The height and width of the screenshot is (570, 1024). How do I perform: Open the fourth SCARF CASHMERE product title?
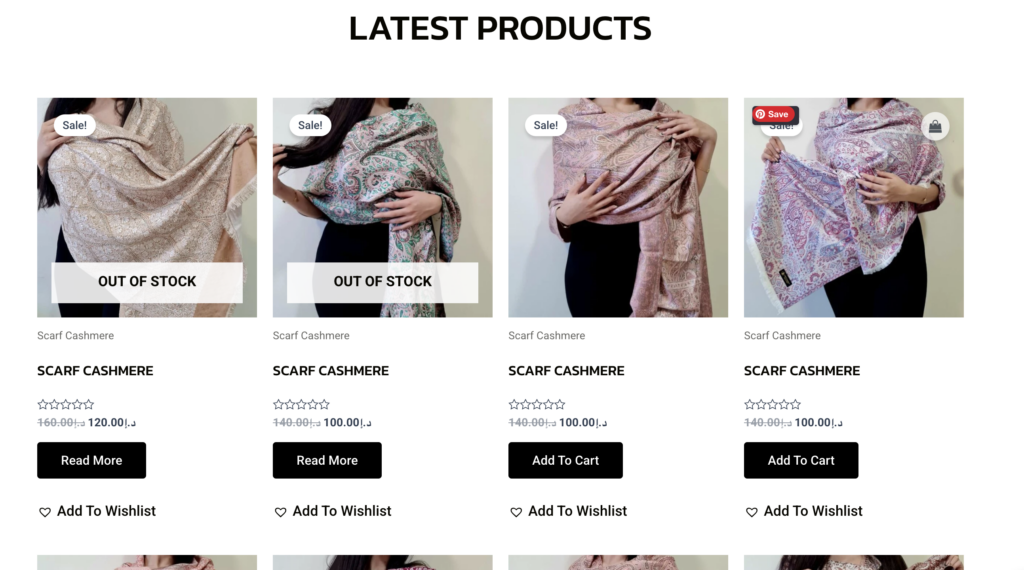[x=802, y=371]
